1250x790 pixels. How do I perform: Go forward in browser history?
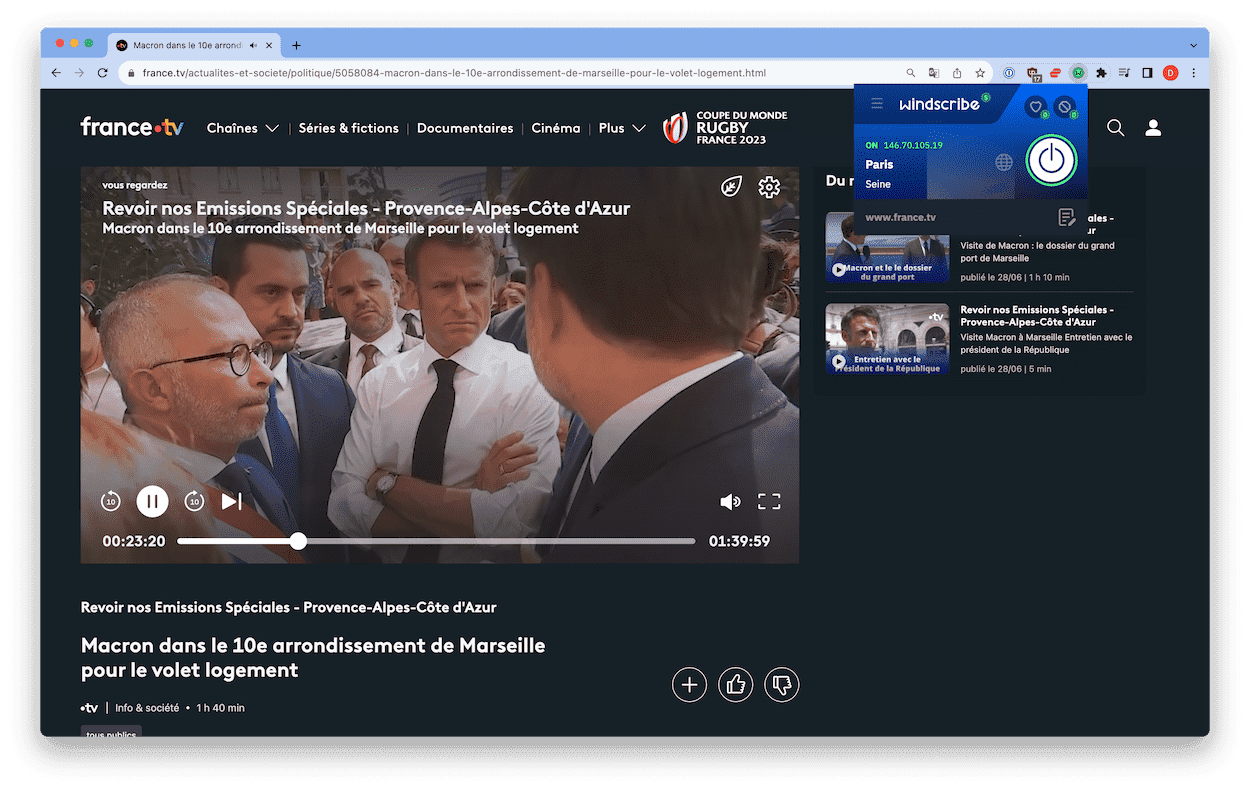(x=79, y=73)
